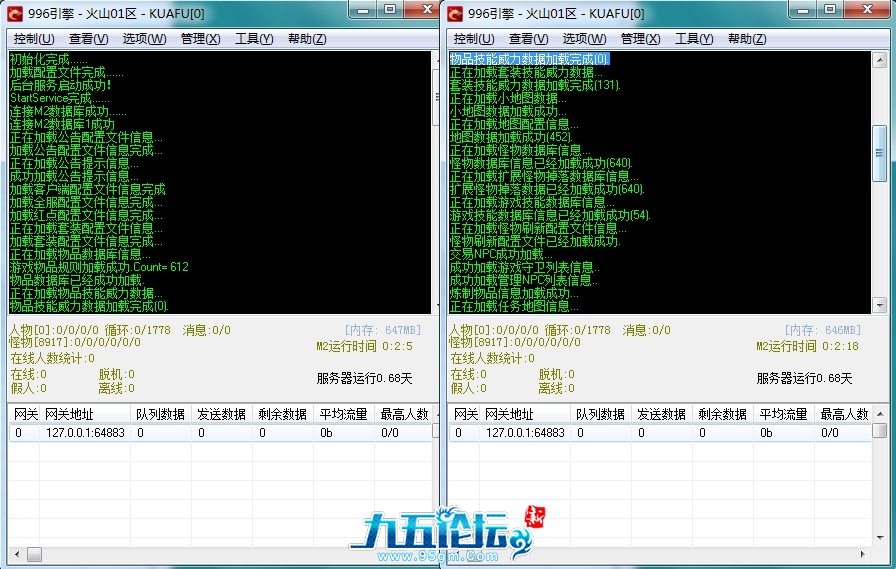Maximize the left 996引擎 window

pos(390,10)
